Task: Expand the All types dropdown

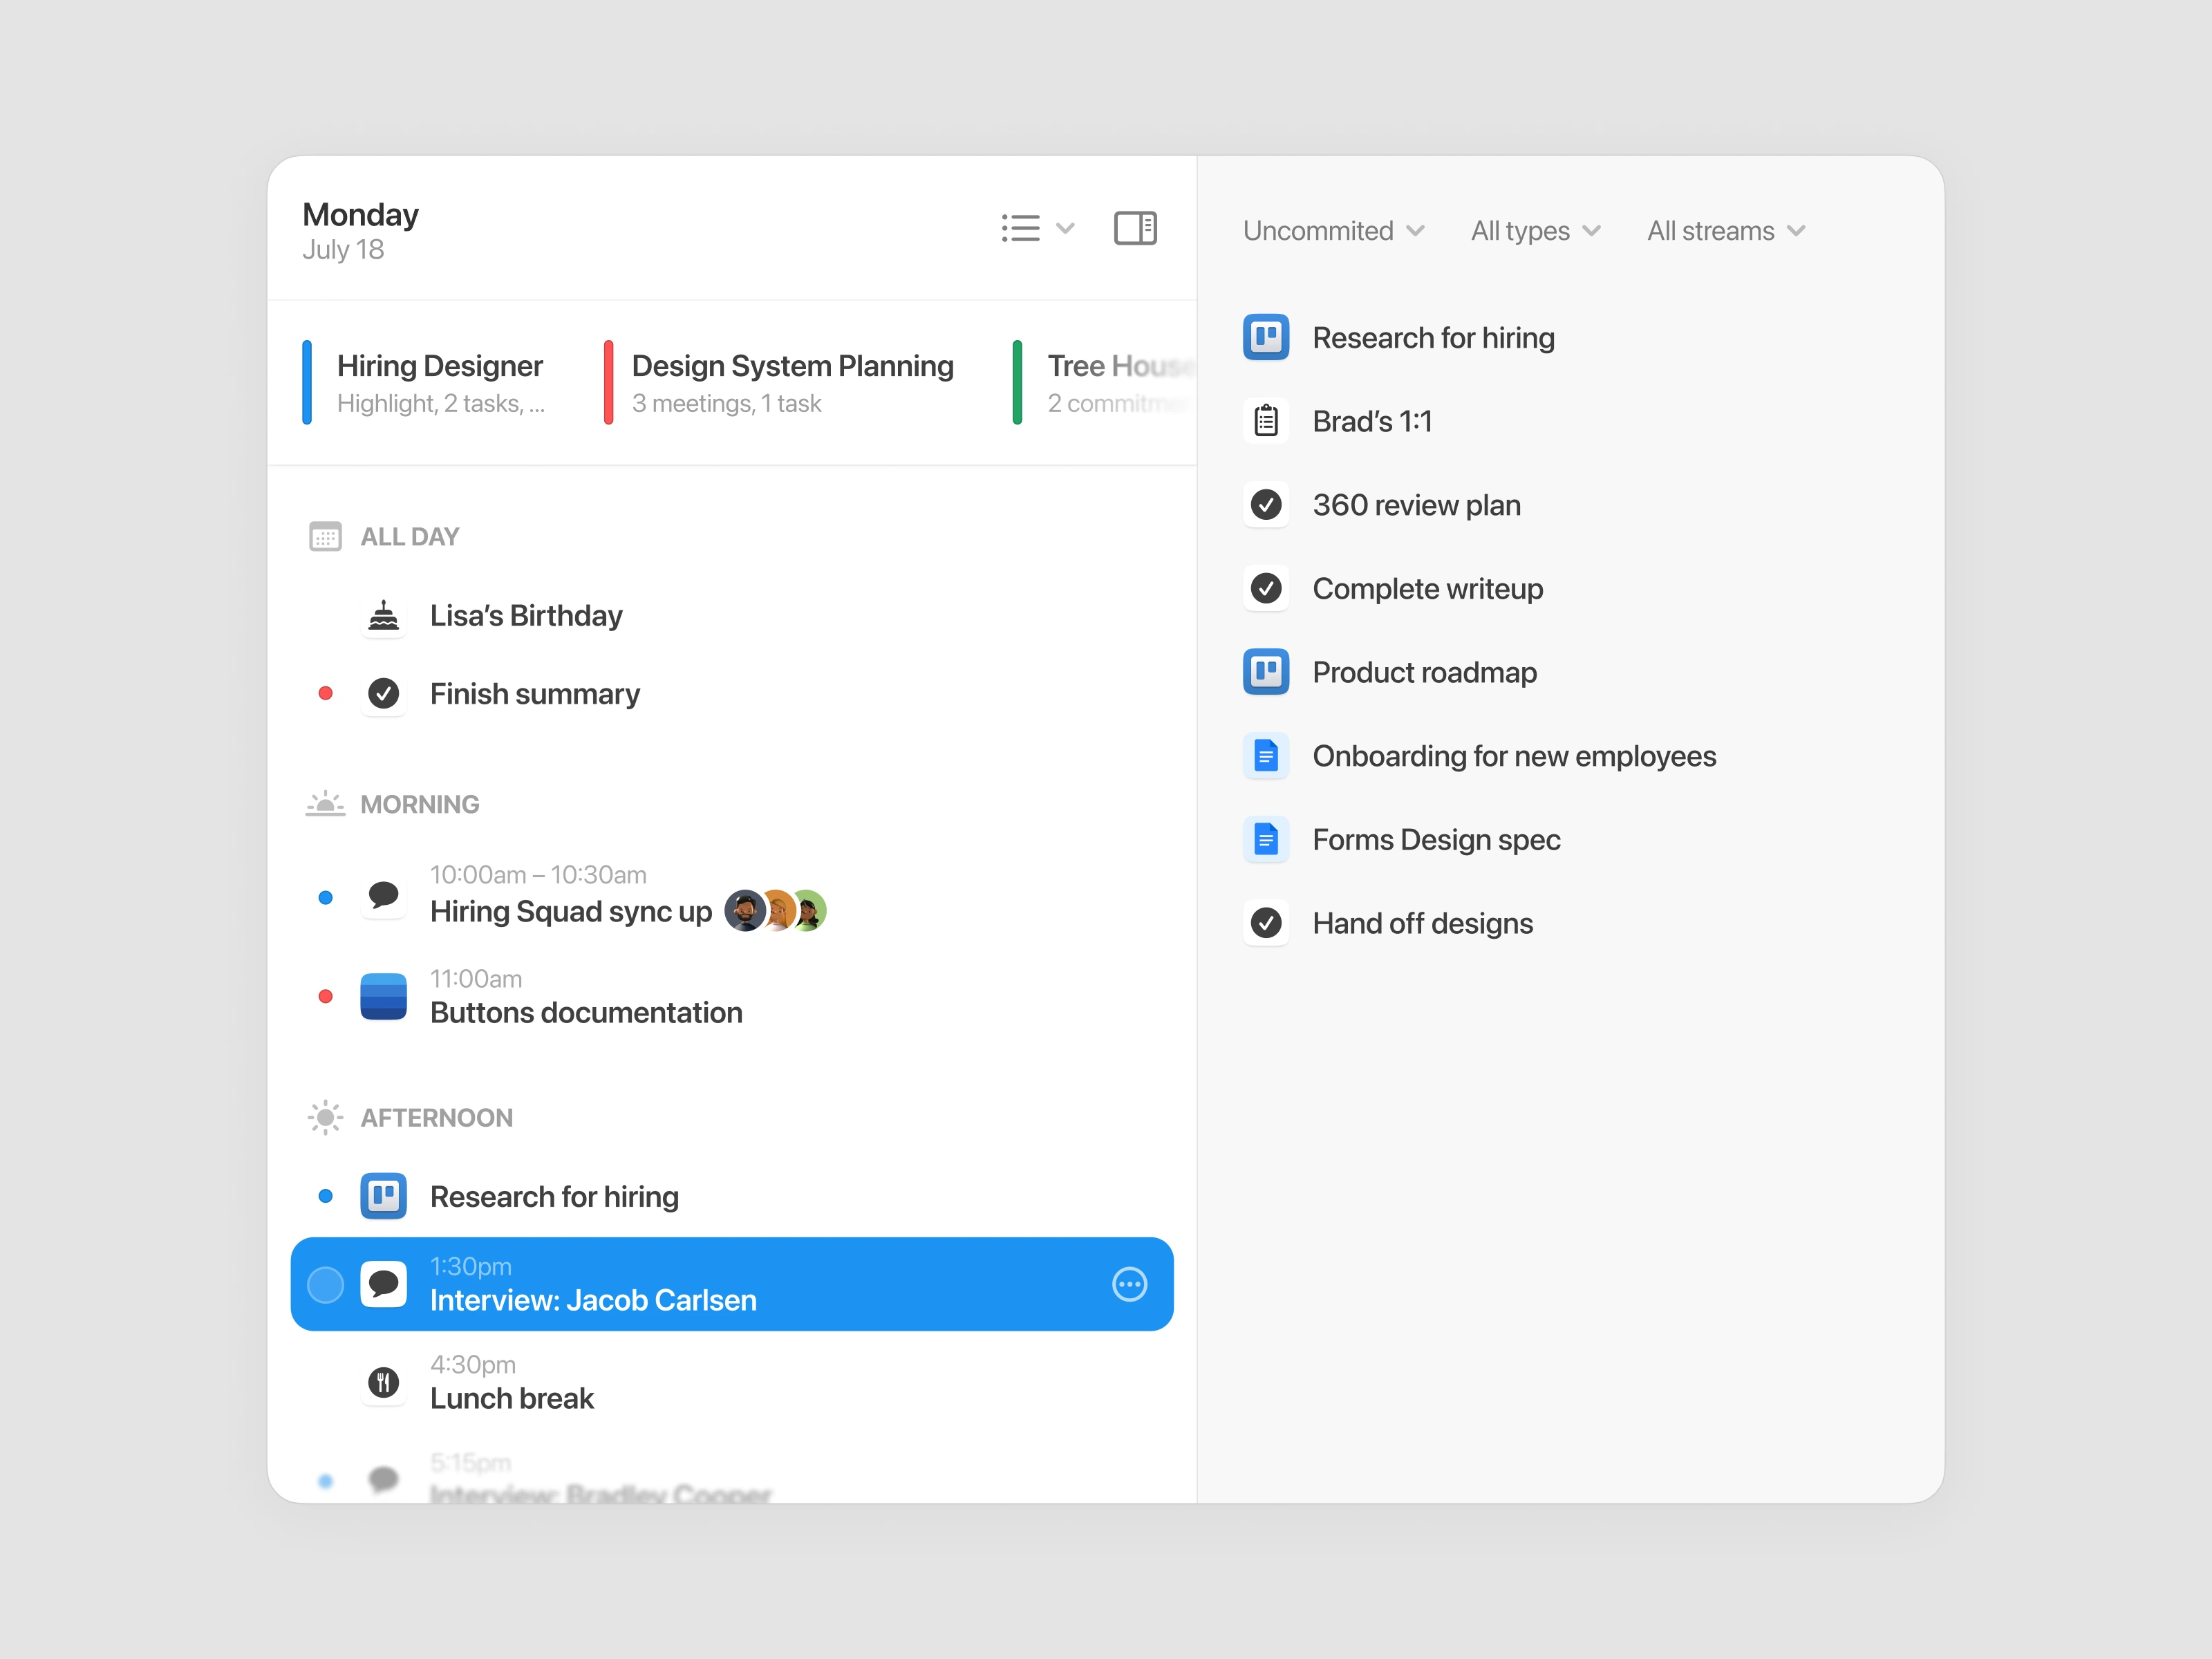Action: (x=1535, y=231)
